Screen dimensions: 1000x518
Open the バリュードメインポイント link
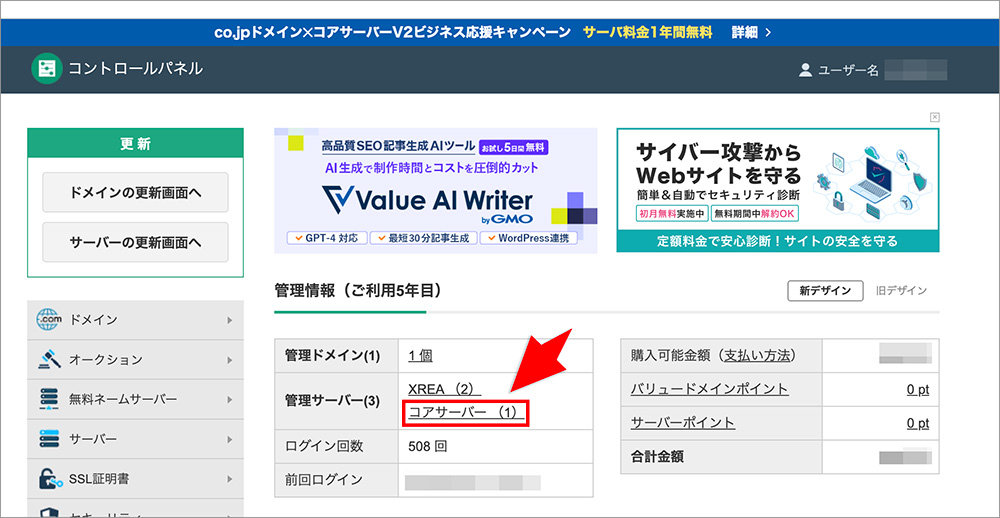pos(709,388)
